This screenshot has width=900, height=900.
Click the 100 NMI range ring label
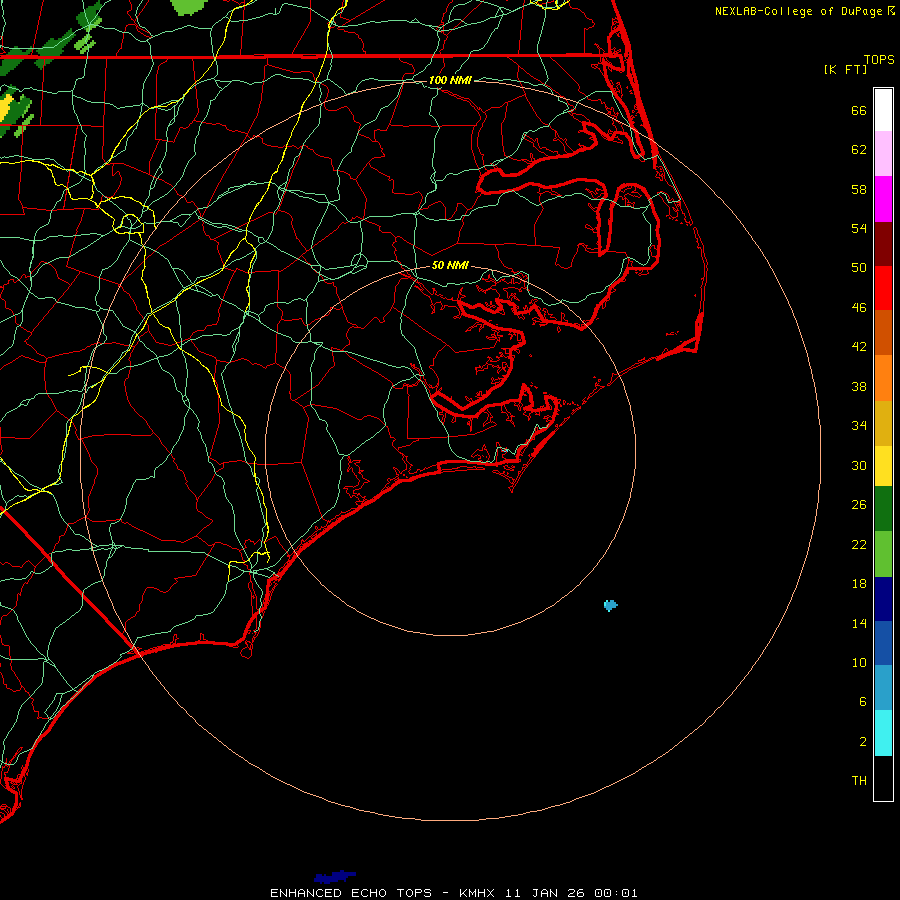pos(449,80)
